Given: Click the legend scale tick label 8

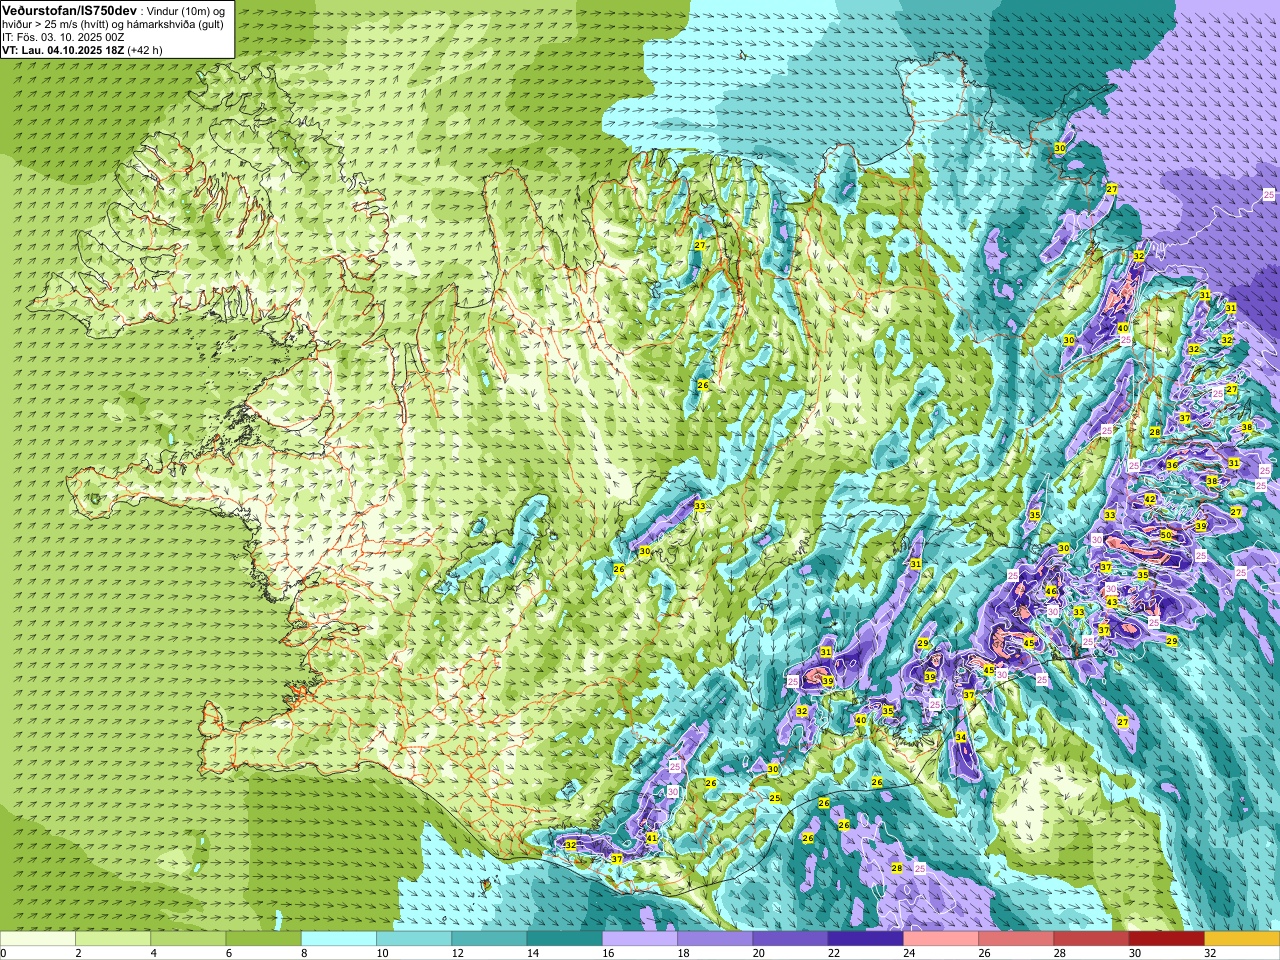Looking at the screenshot, I should click(304, 954).
